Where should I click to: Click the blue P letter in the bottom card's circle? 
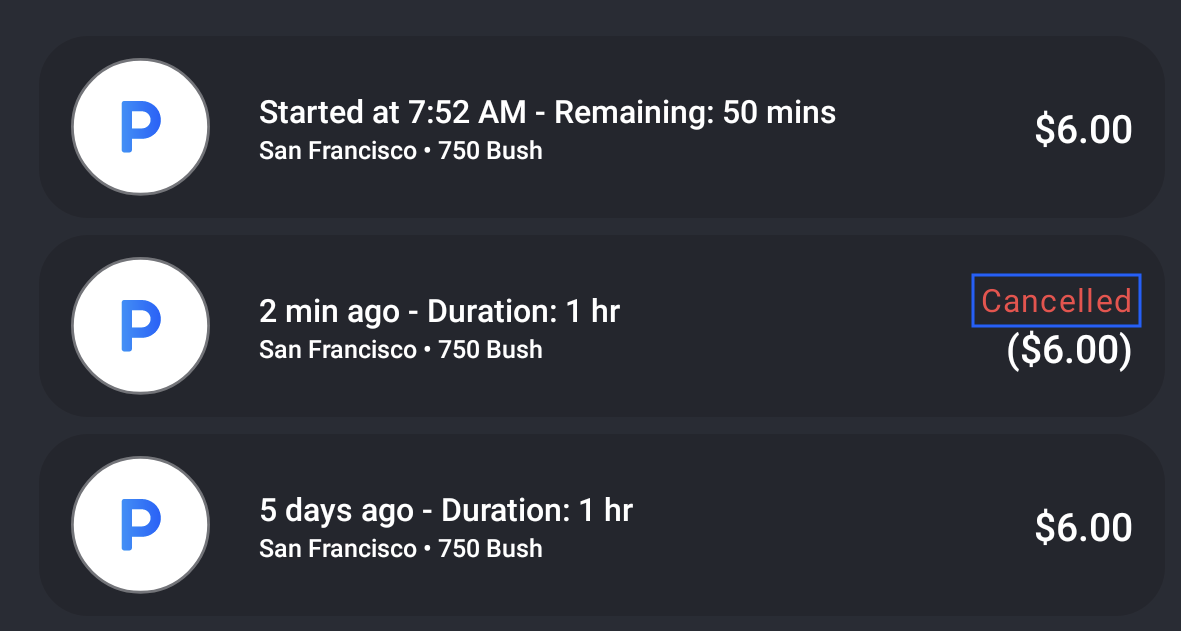pyautogui.click(x=141, y=525)
